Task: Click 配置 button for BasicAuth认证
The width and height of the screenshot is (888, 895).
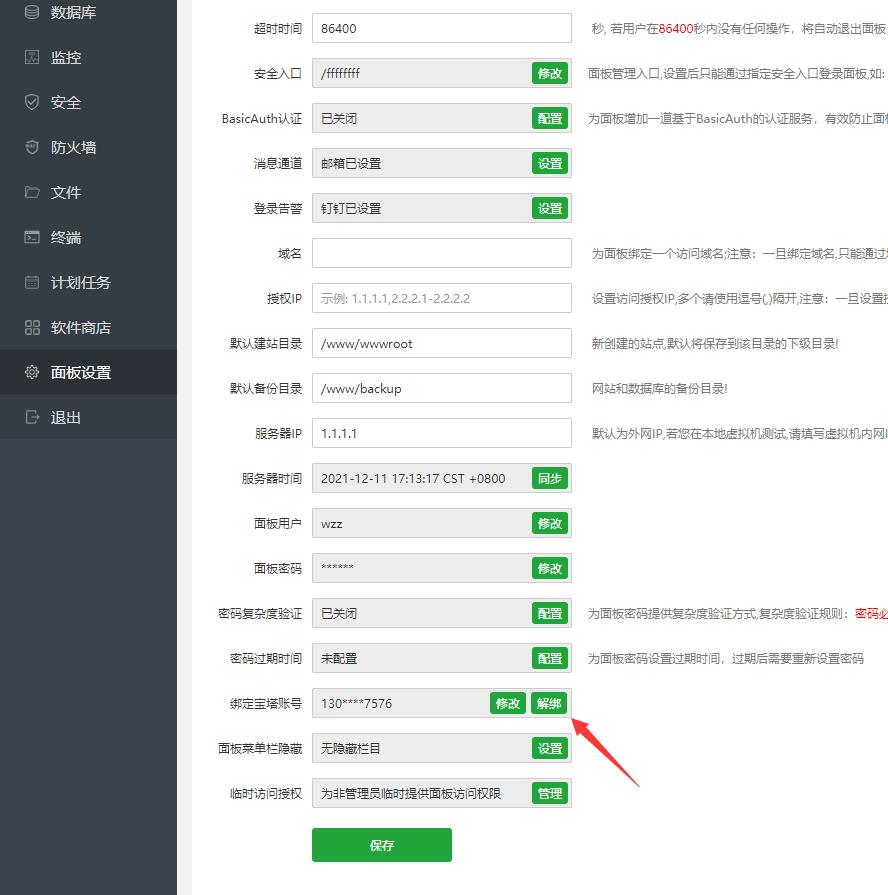Action: 550,118
